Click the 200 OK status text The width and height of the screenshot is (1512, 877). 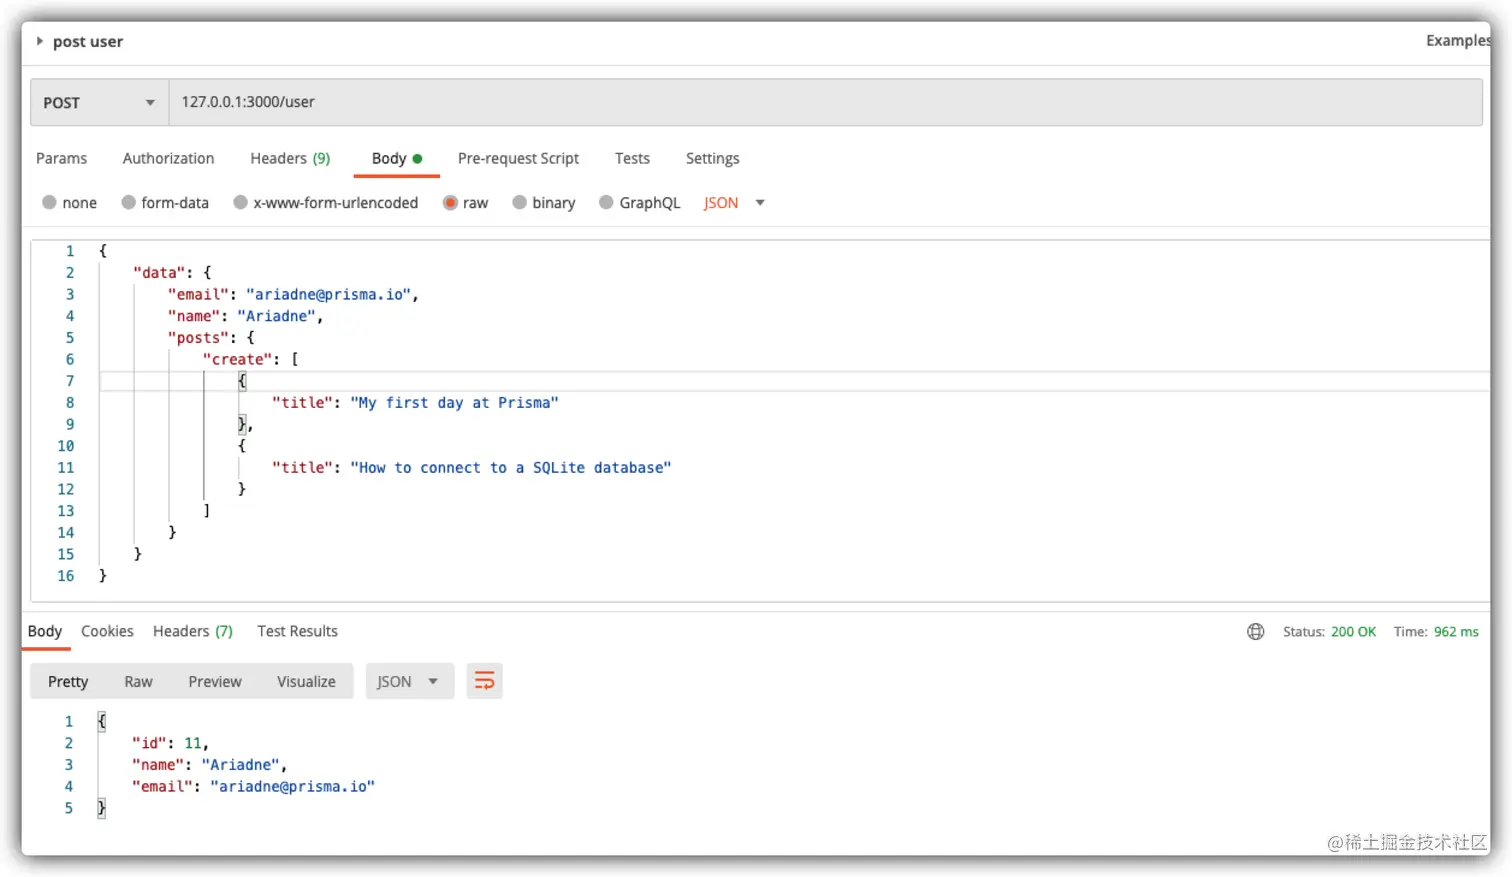click(1353, 631)
